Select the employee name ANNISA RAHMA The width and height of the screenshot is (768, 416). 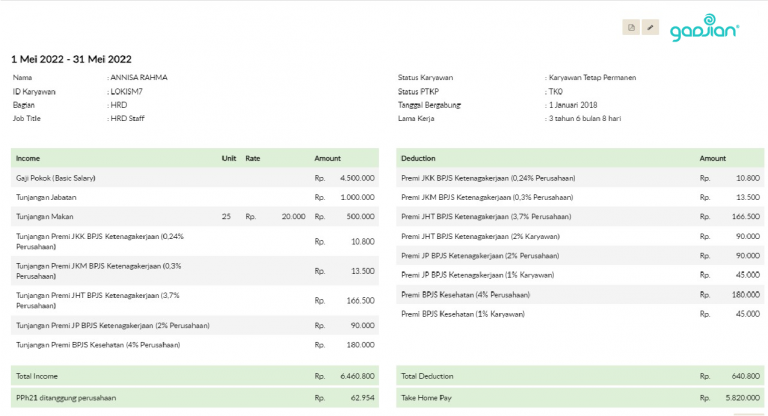coord(139,77)
